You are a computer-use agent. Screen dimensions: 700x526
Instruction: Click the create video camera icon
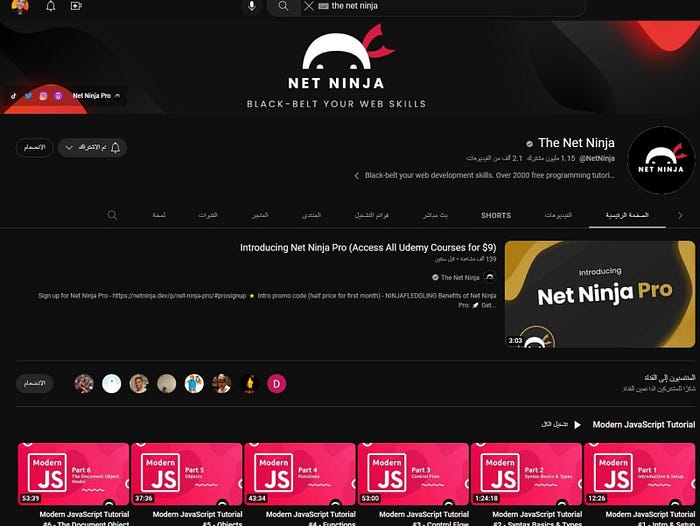(76, 6)
